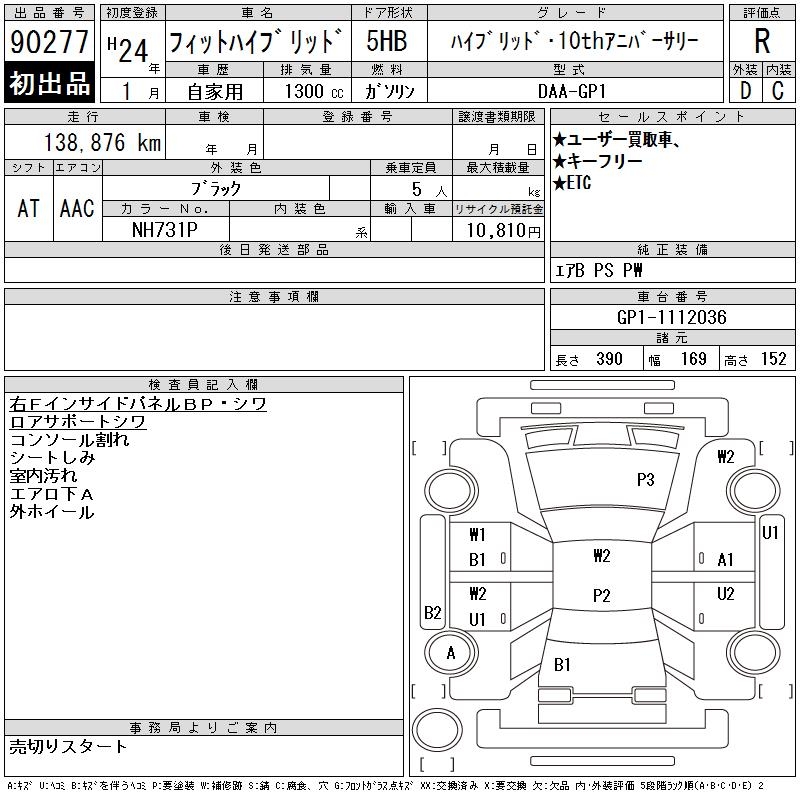Image resolution: width=800 pixels, height=800 pixels.
Task: Click the P2 mark on the roof
Action: pos(602,595)
